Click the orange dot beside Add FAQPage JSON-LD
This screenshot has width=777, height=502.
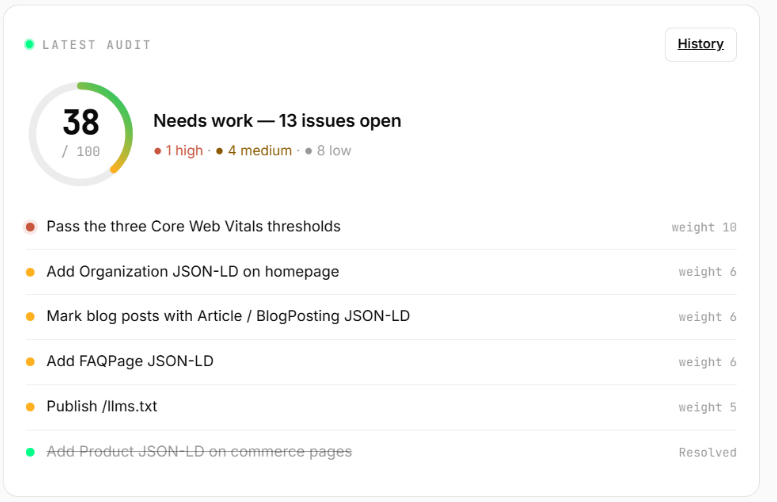point(30,362)
